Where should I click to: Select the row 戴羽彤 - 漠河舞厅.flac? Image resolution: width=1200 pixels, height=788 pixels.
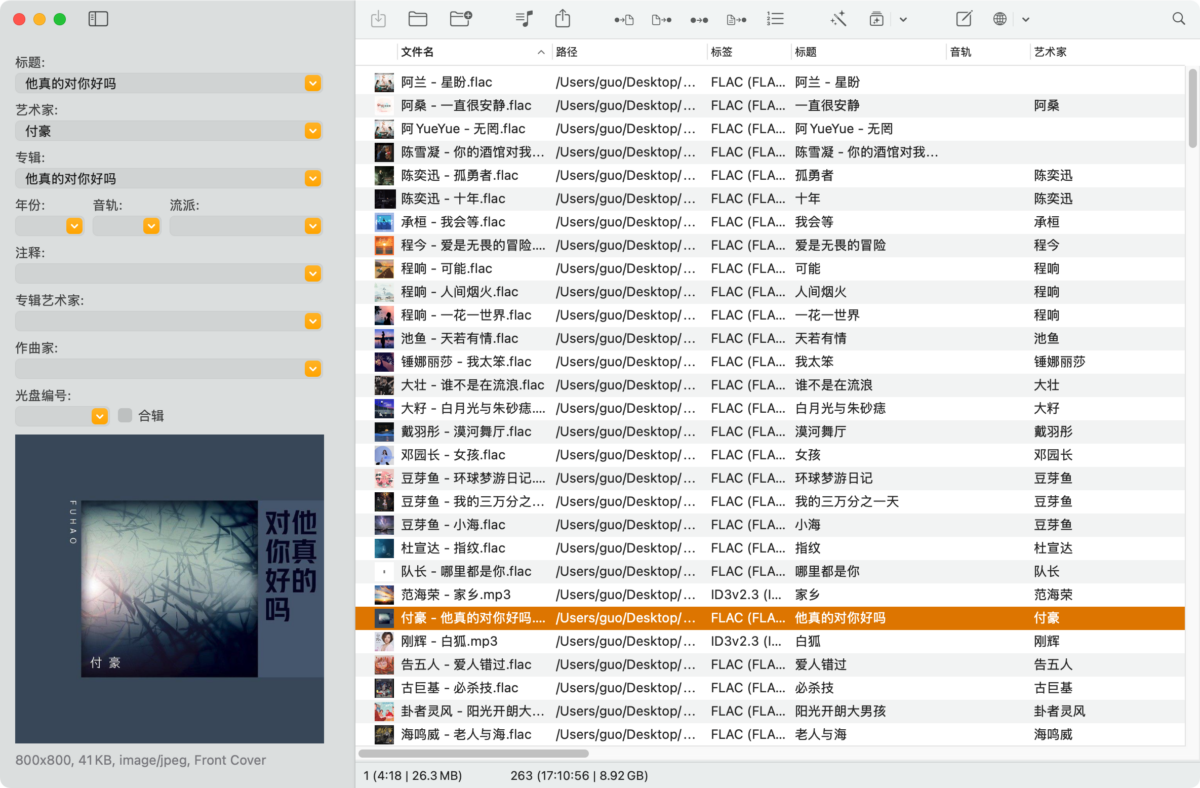coord(770,431)
